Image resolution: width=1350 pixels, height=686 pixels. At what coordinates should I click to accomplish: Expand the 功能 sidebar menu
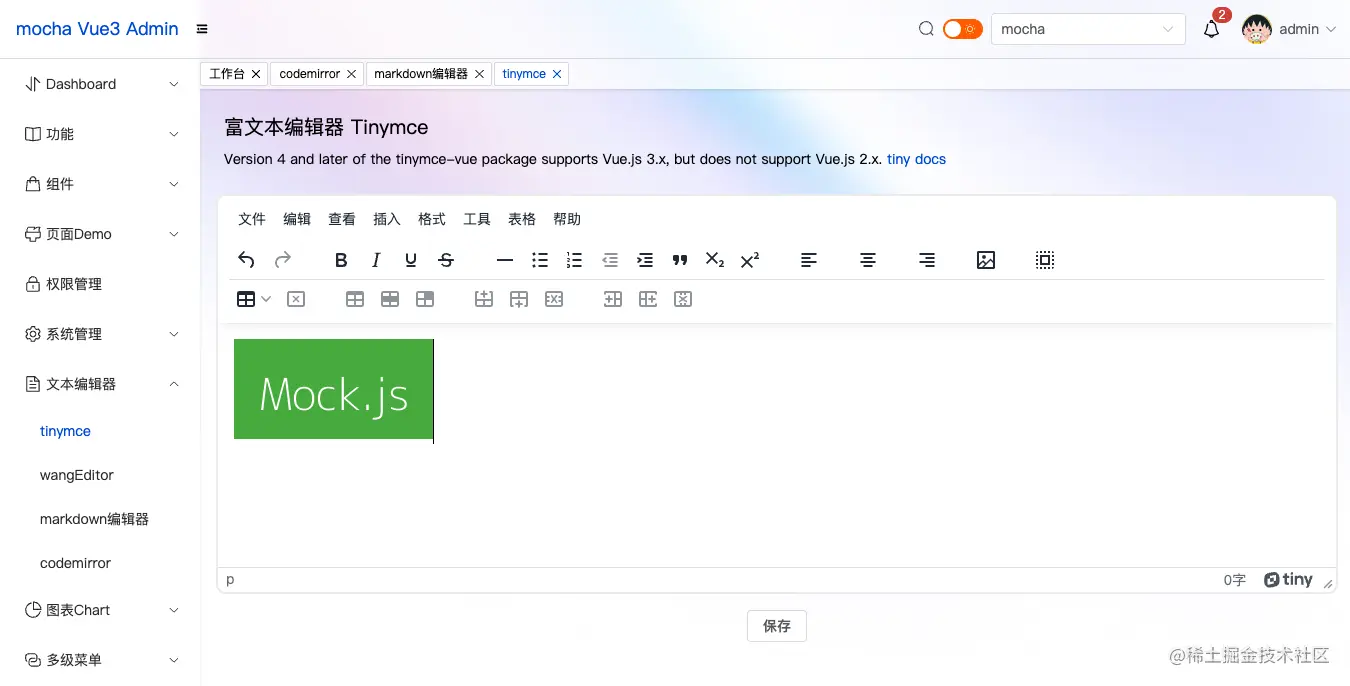[100, 134]
